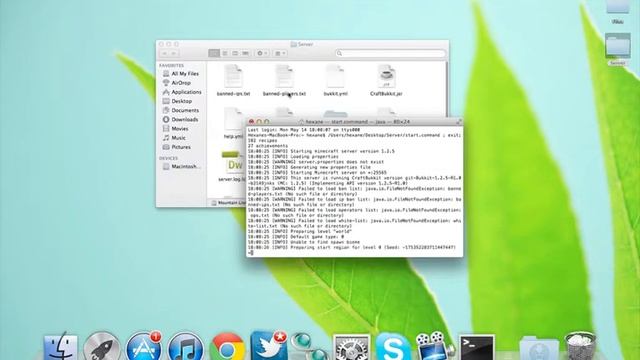Click the Files folder on desktop
The width and height of the screenshot is (640, 360).
pyautogui.click(x=618, y=11)
